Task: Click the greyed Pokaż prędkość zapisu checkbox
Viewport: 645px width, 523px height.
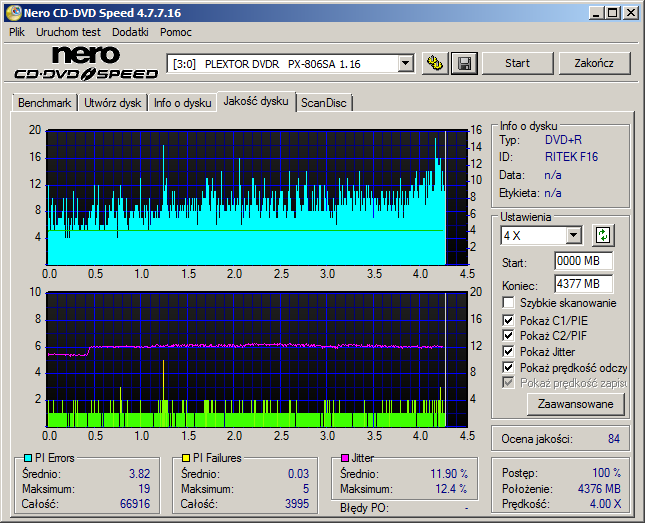Action: [x=508, y=383]
